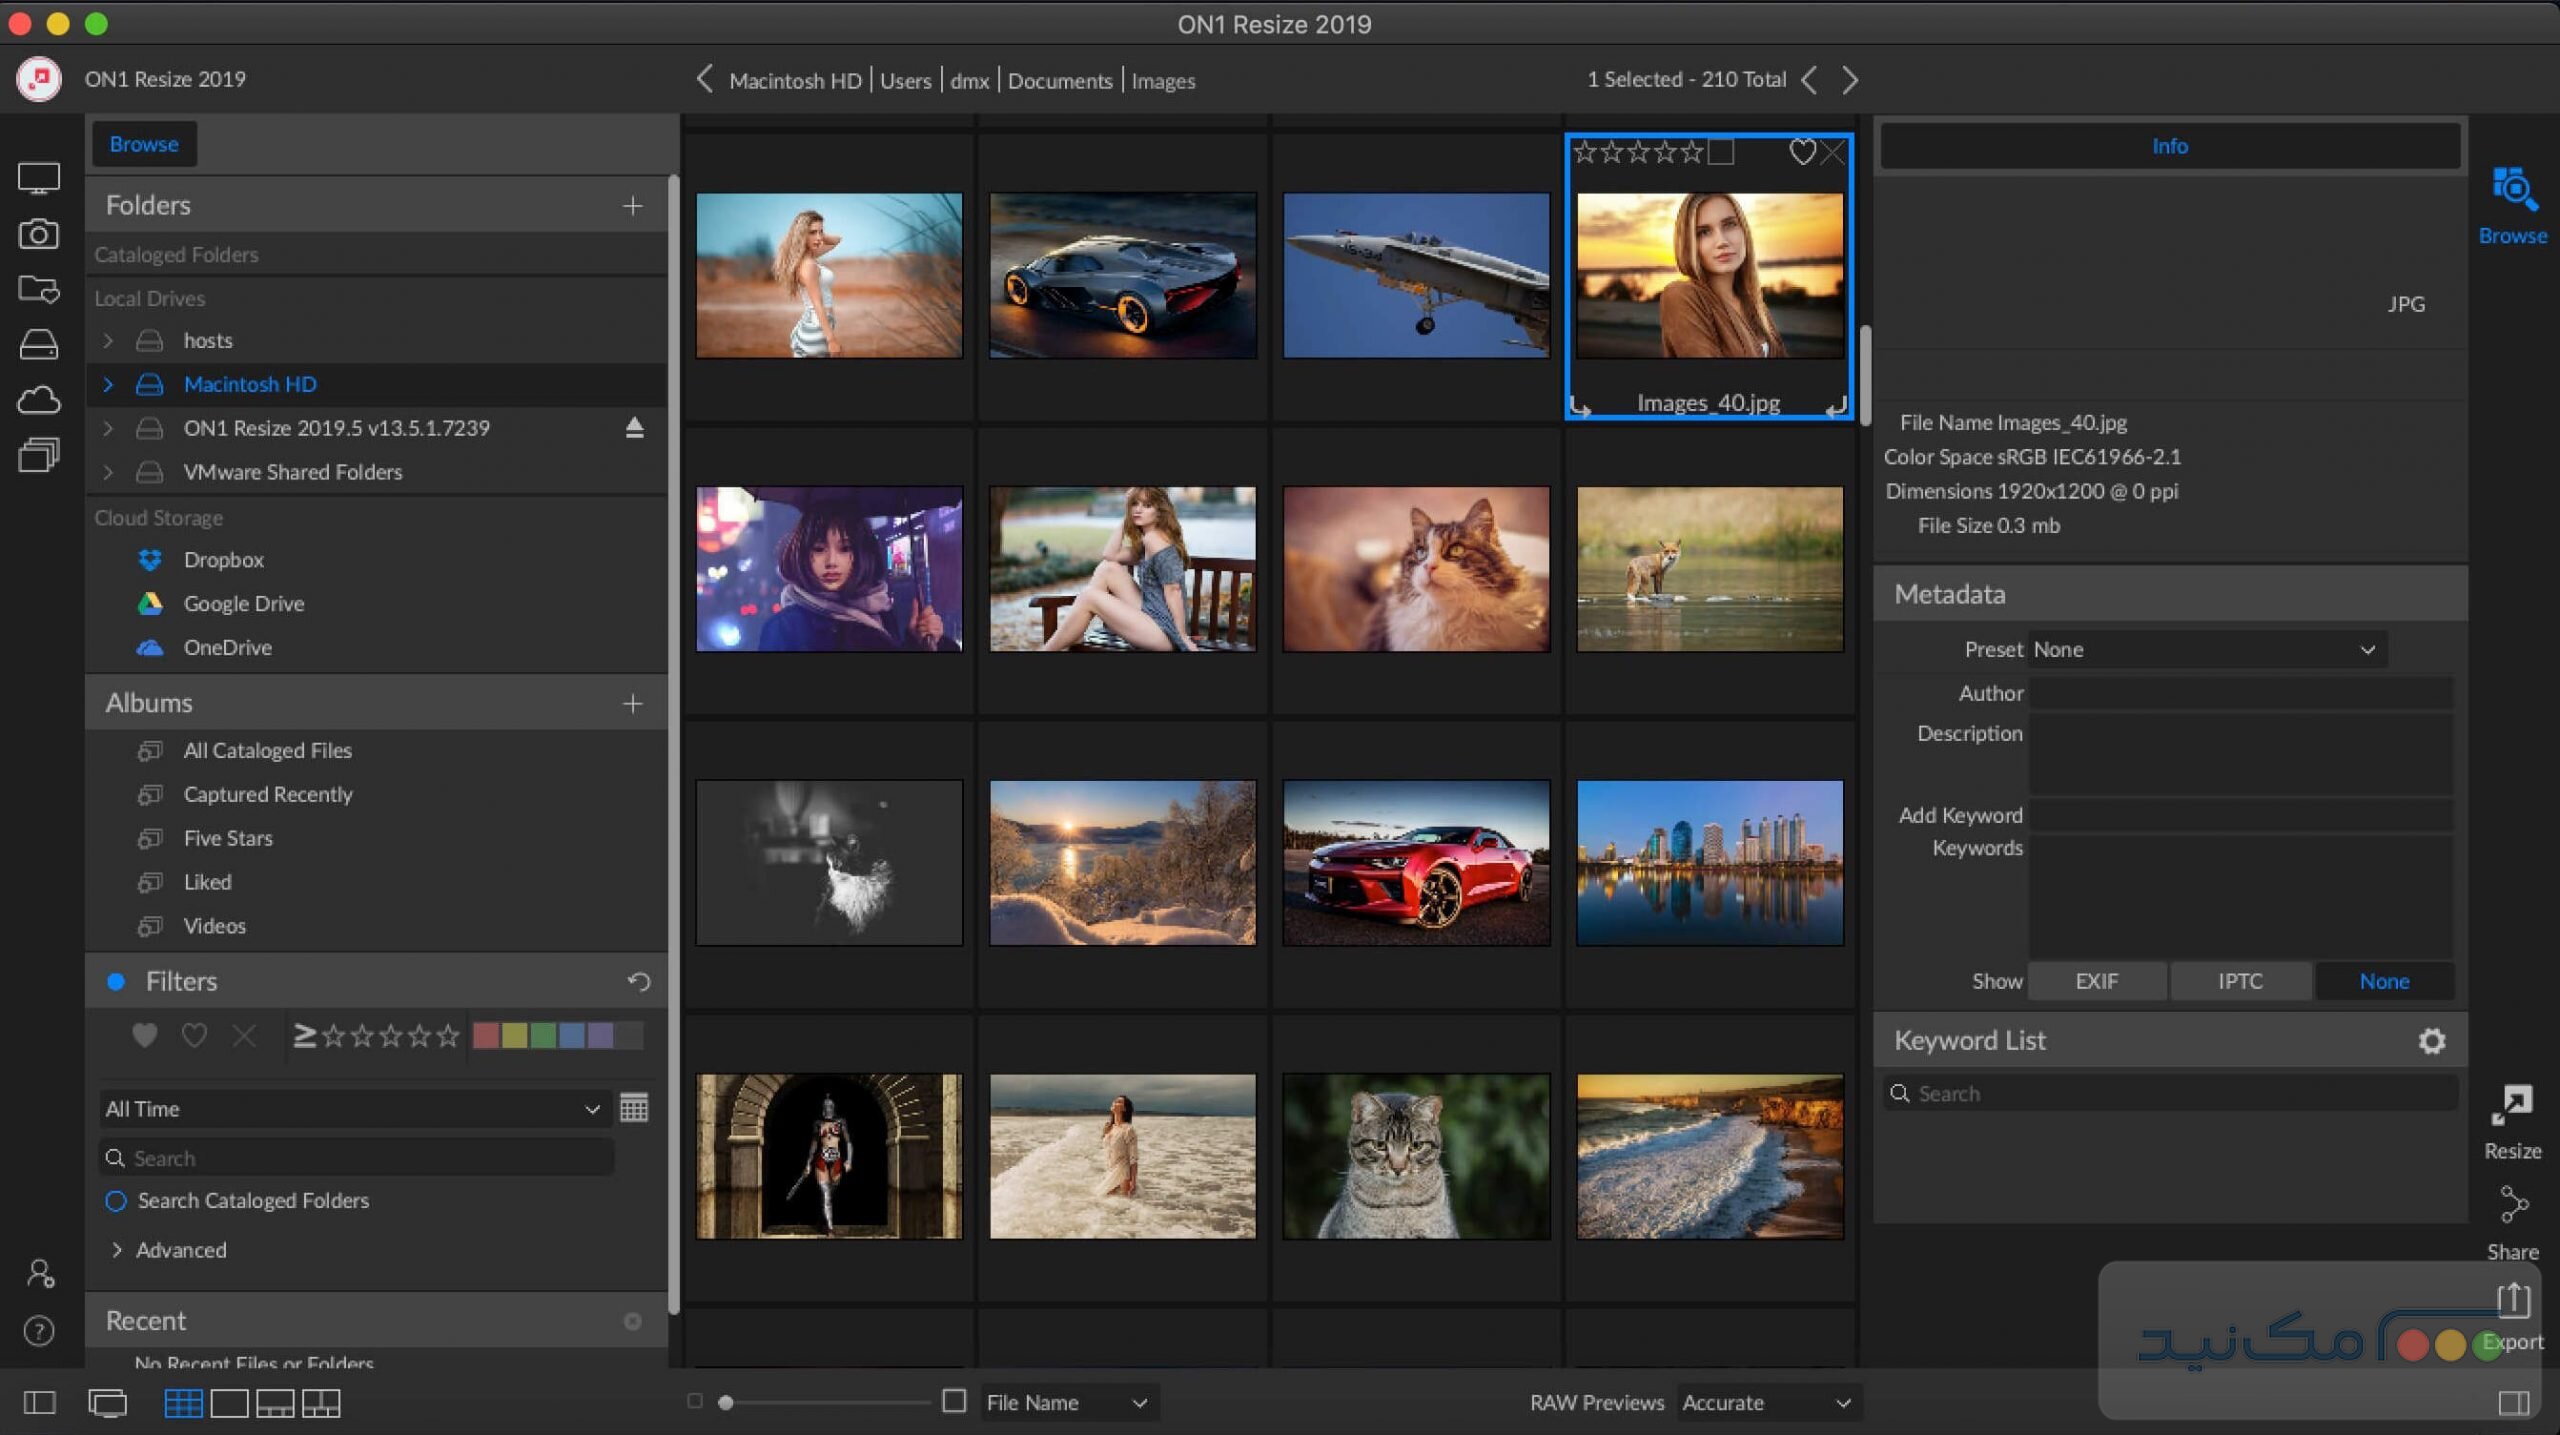The width and height of the screenshot is (2560, 1435).
Task: Toggle the heart like on Images_40.jpg
Action: tap(1801, 152)
